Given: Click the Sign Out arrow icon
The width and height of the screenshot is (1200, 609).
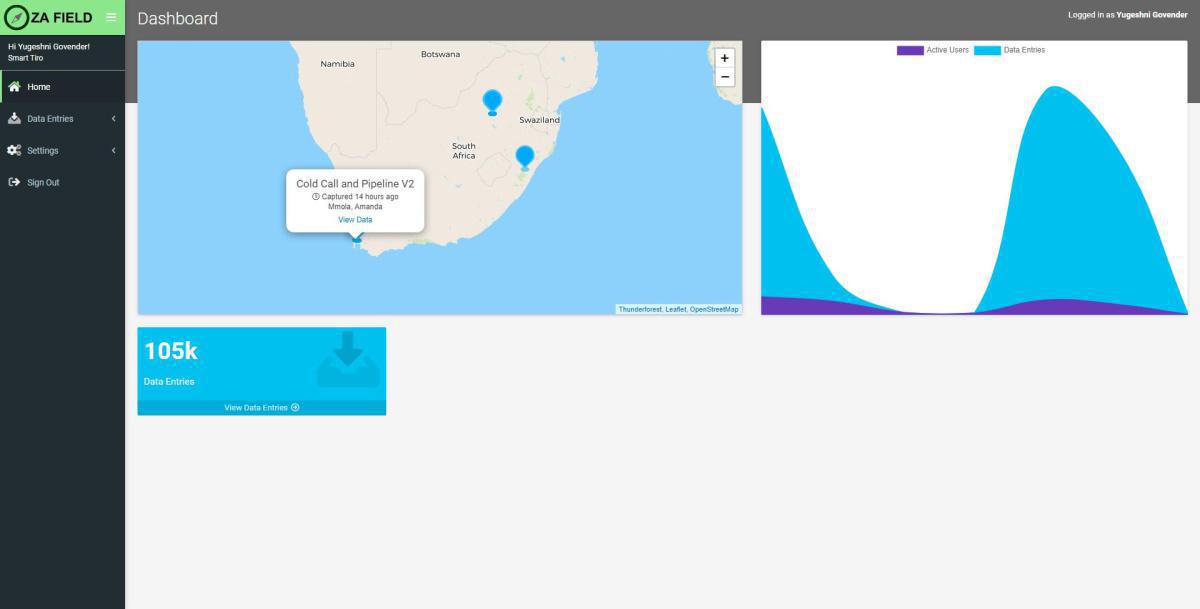Looking at the screenshot, I should pyautogui.click(x=14, y=183).
